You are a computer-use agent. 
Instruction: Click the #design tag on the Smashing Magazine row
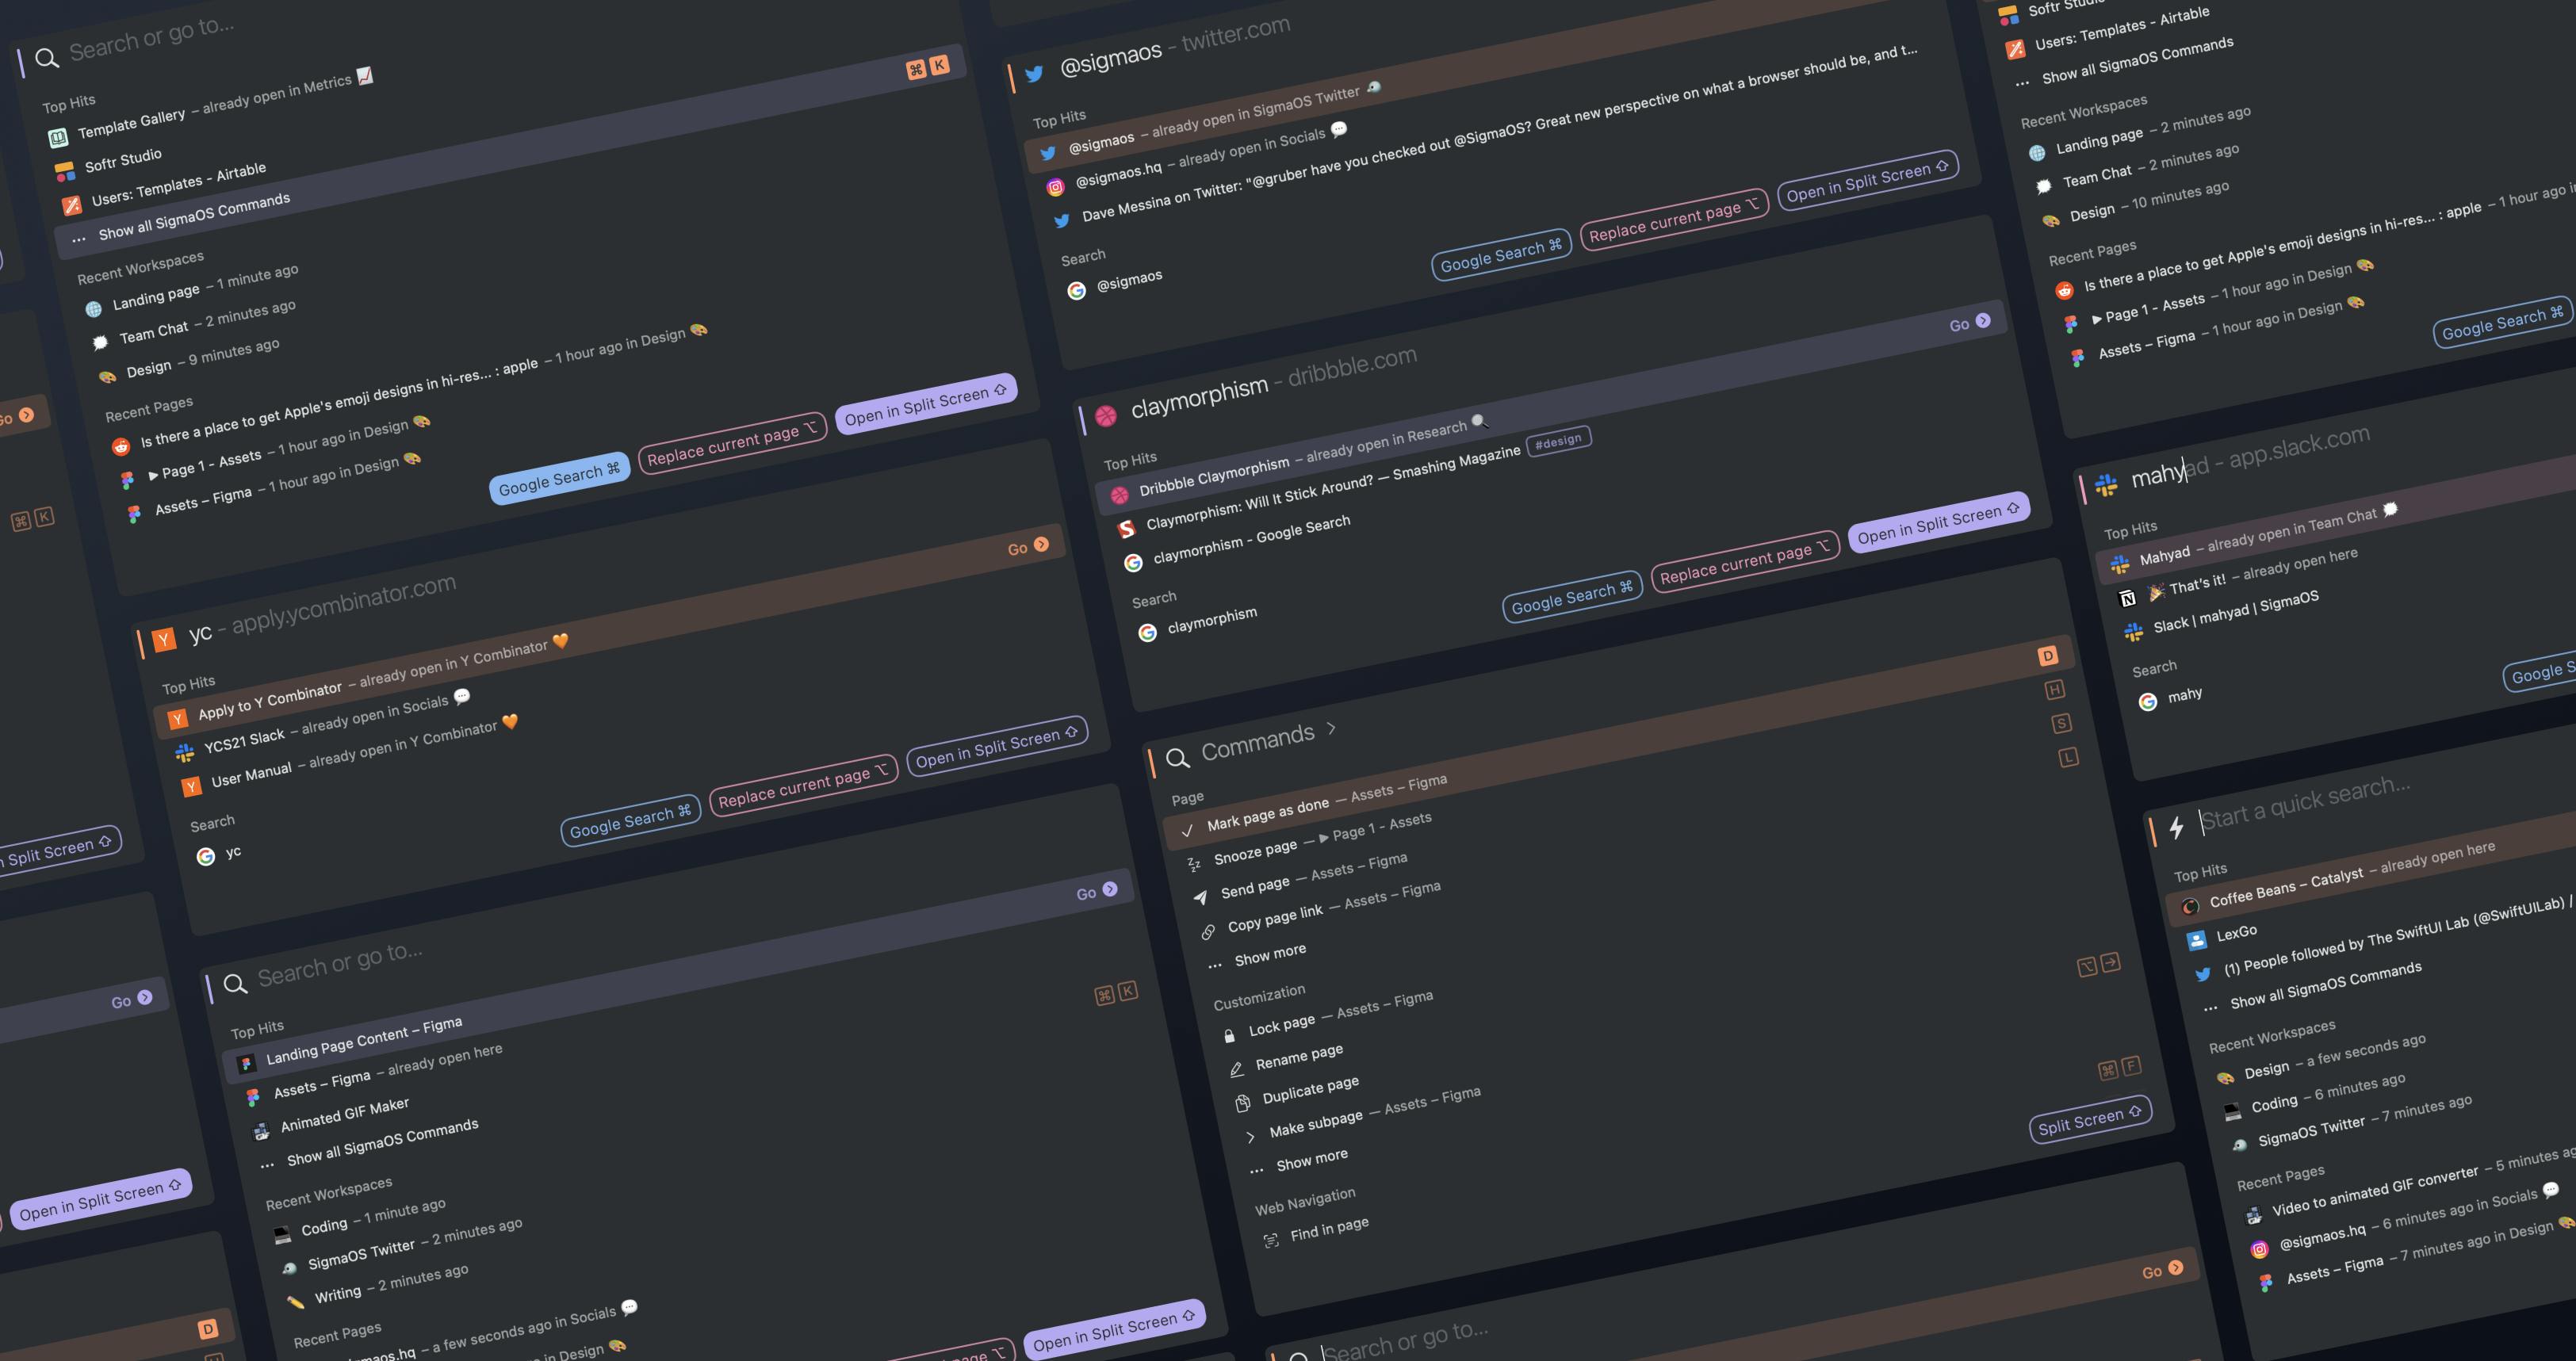[1558, 440]
